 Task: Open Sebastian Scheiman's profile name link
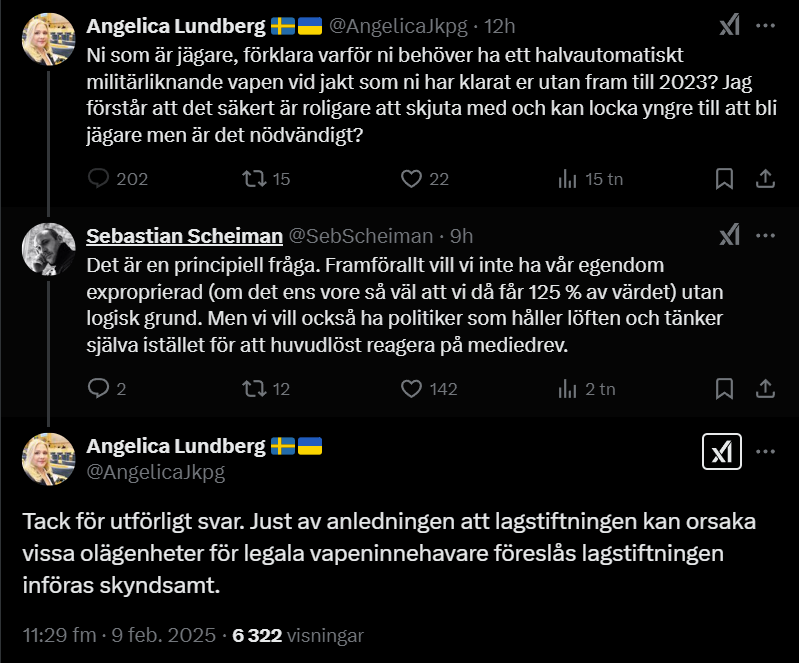coord(184,236)
